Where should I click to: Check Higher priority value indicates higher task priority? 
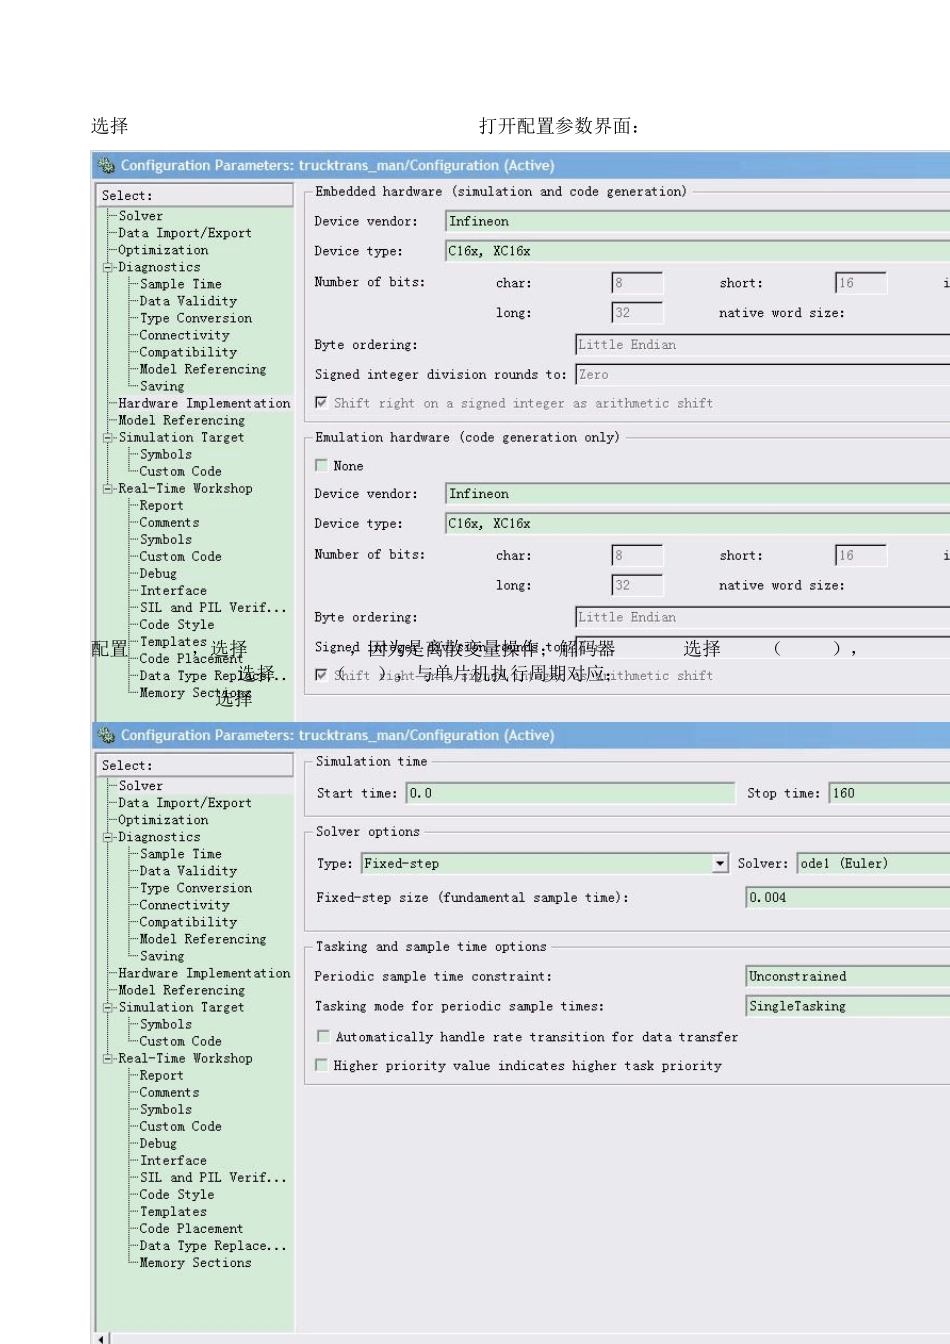point(321,1065)
